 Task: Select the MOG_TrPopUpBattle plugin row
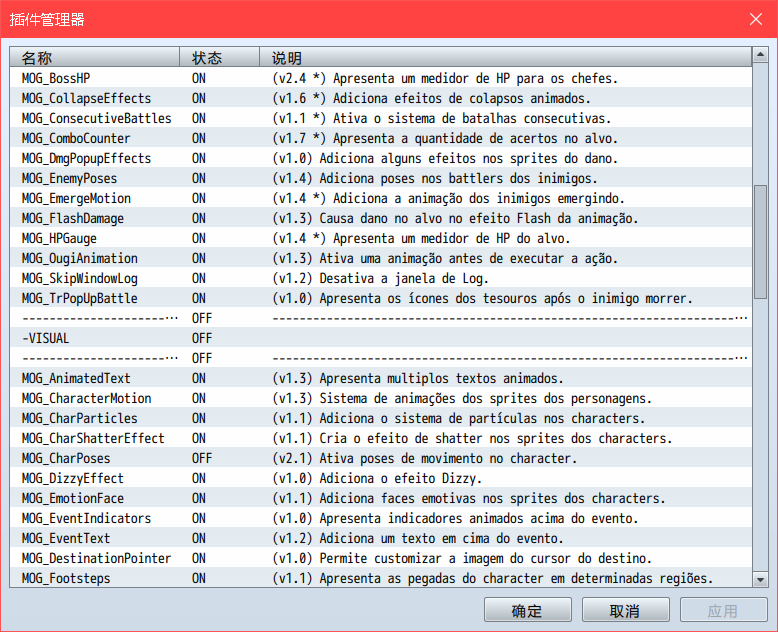tap(381, 298)
